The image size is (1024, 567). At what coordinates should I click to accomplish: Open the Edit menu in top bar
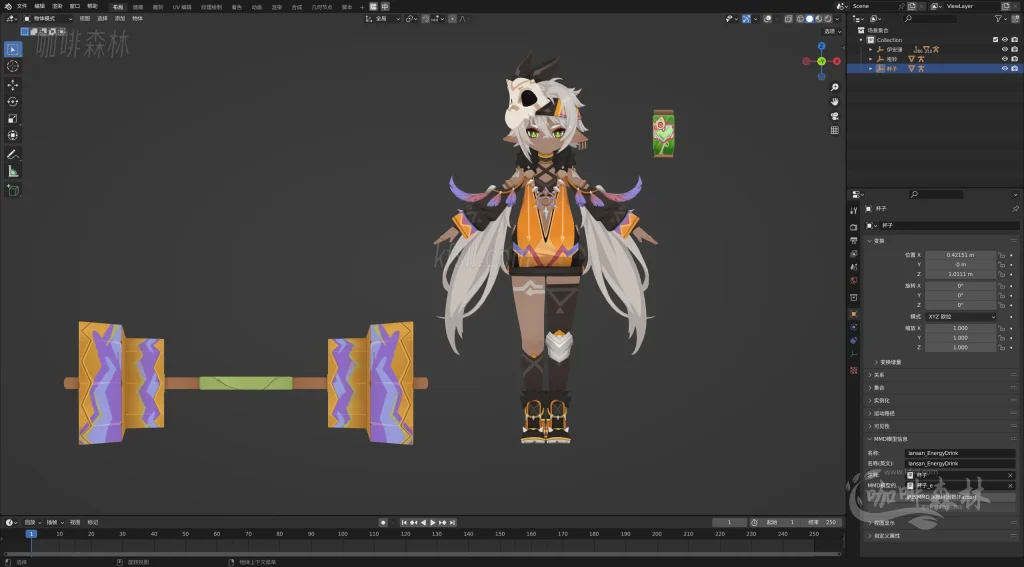coord(39,6)
